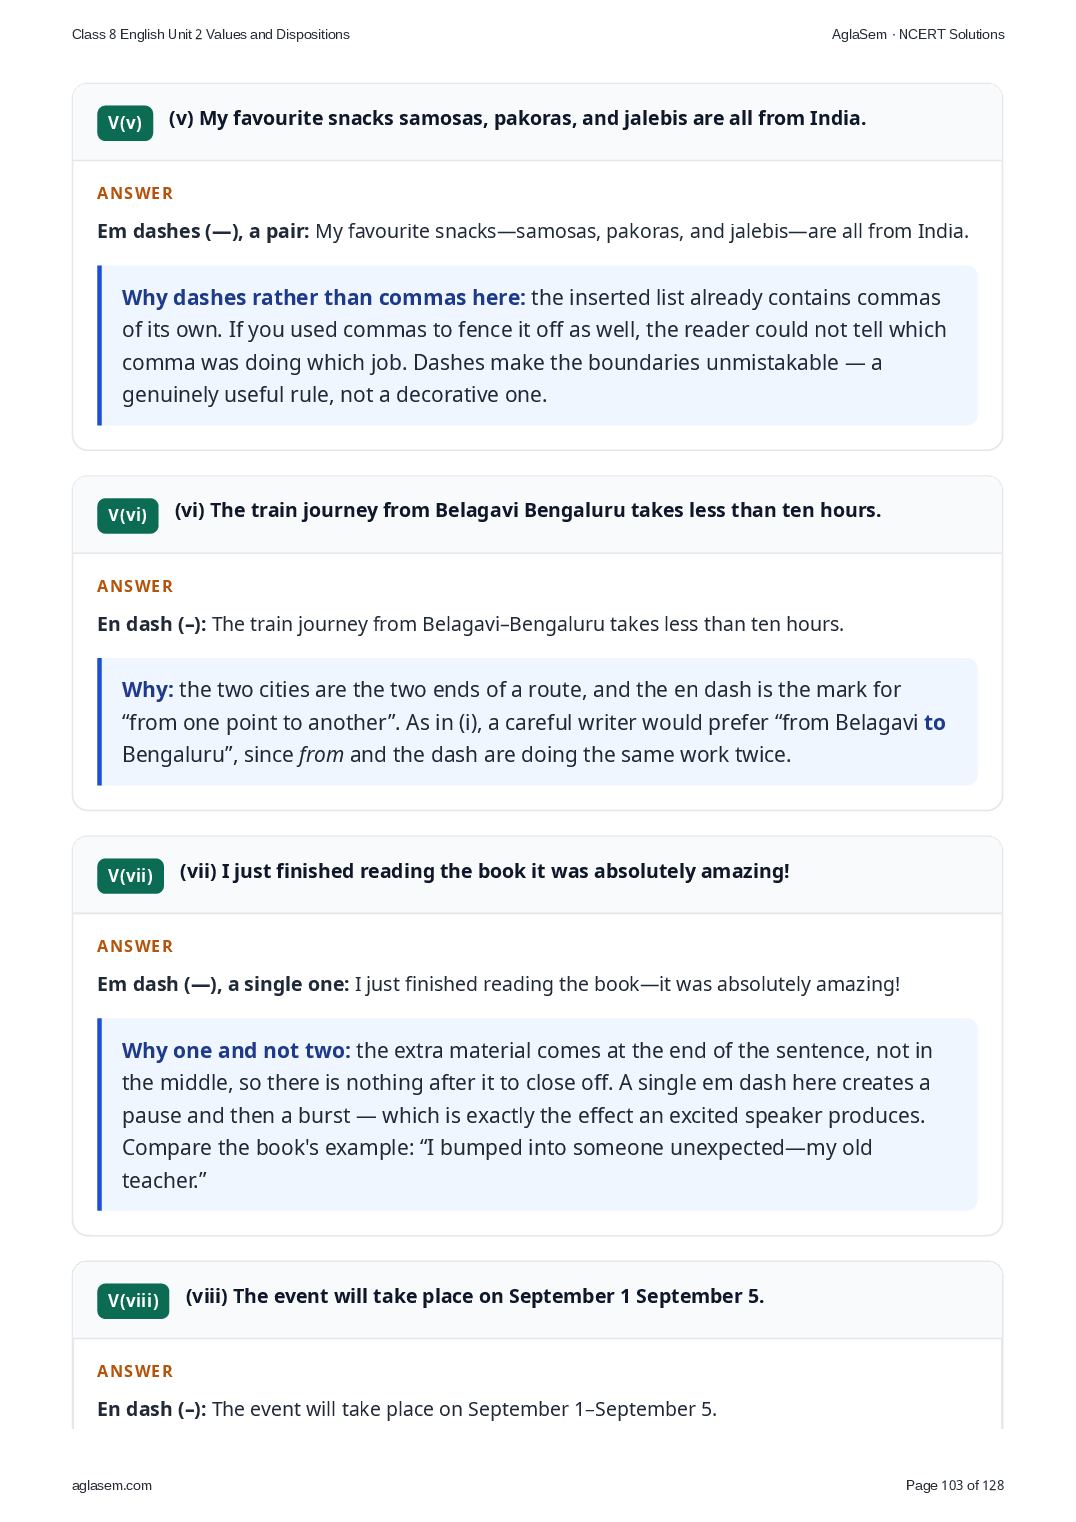Click the green V(vi) question badge
Viewport: 1076px width, 1522px height.
click(x=128, y=515)
